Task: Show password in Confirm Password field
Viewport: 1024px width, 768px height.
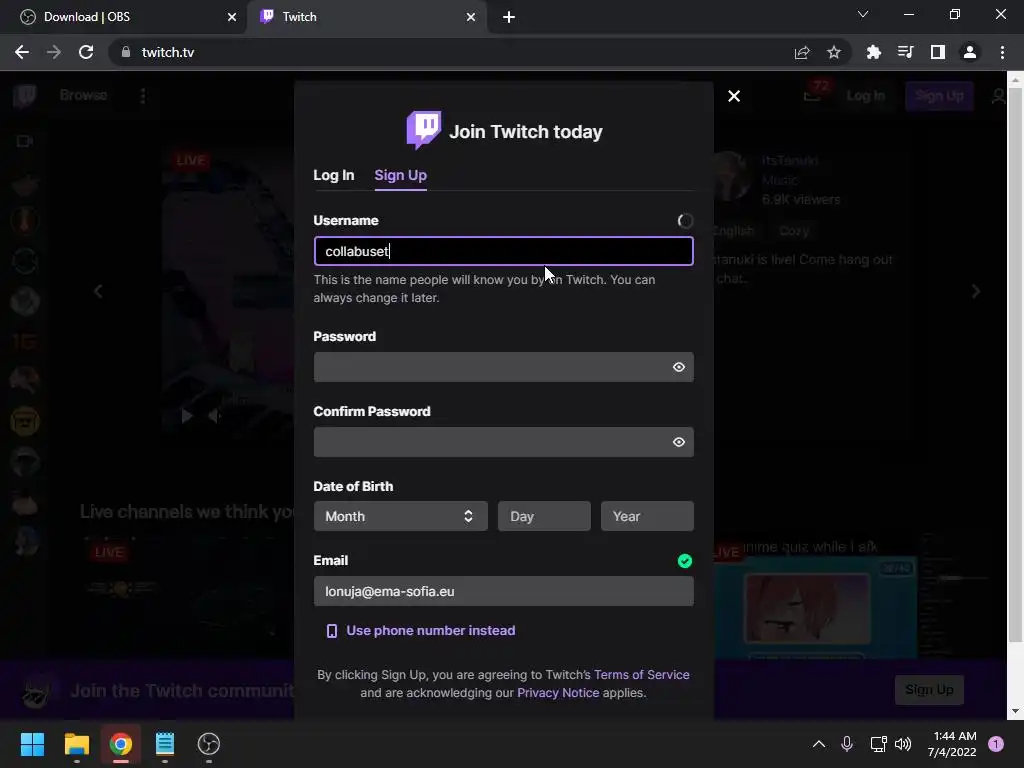Action: pyautogui.click(x=679, y=442)
